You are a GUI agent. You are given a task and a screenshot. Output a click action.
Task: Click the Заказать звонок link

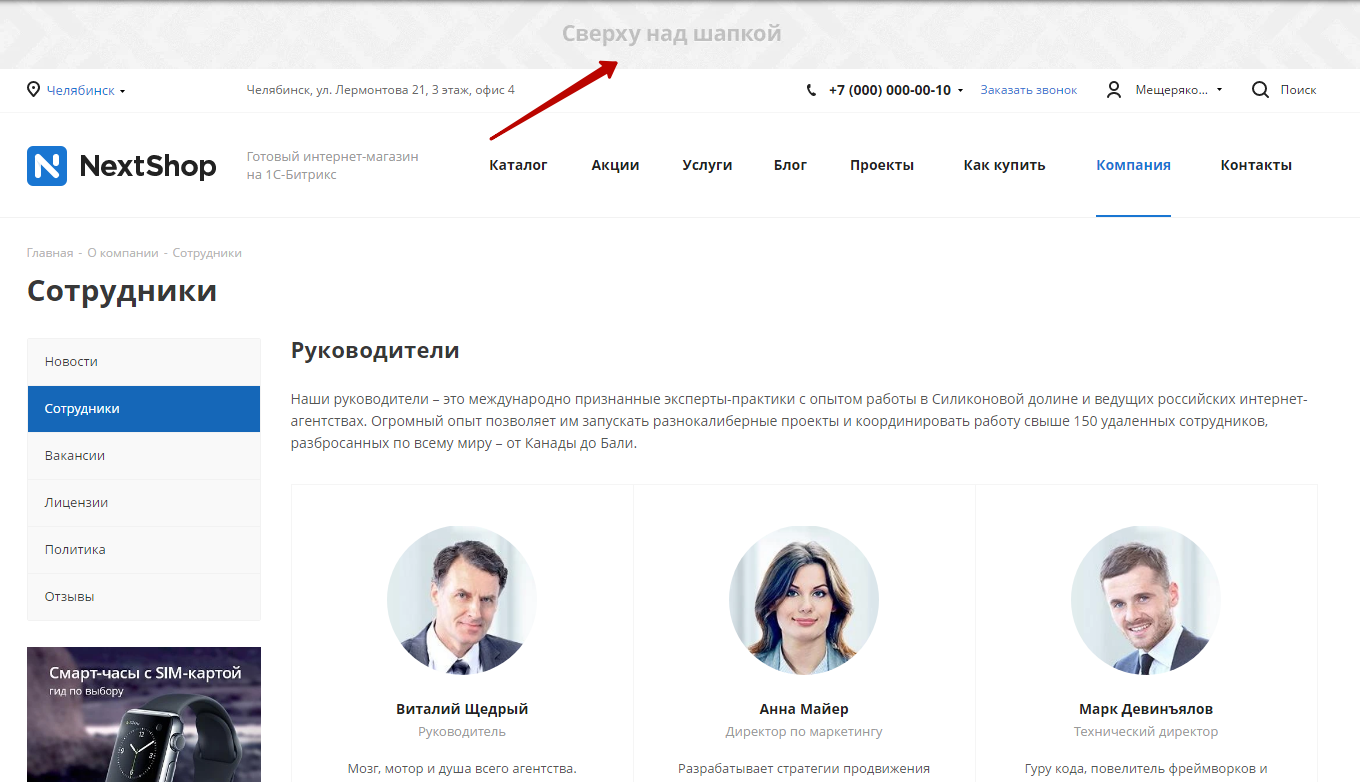[1029, 90]
